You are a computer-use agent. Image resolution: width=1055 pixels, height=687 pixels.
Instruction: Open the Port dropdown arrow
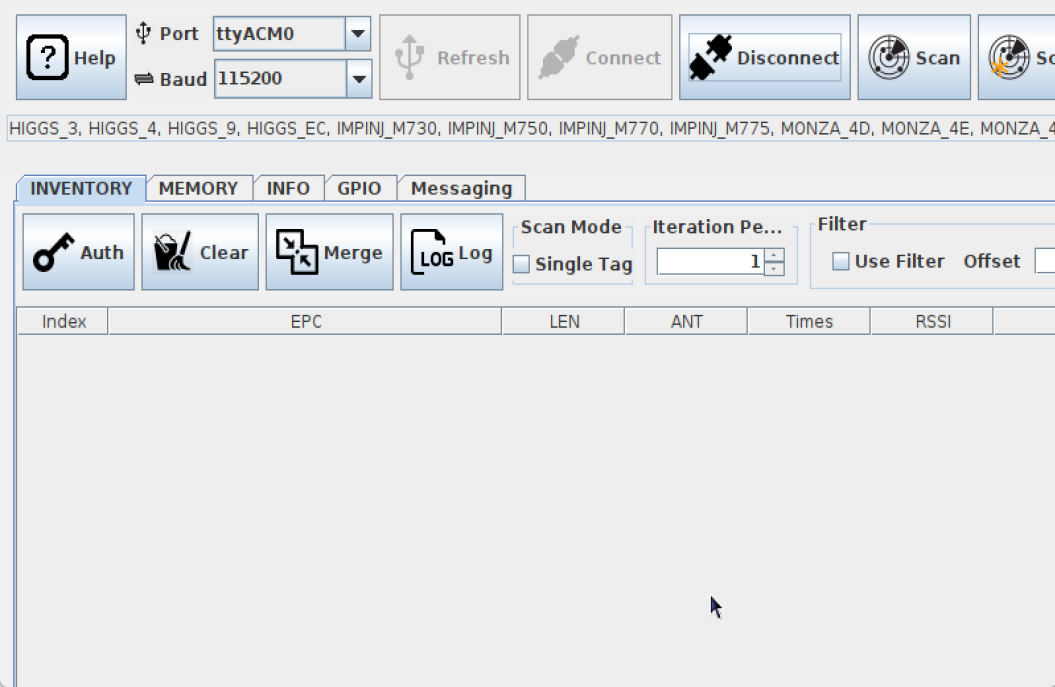pos(358,34)
